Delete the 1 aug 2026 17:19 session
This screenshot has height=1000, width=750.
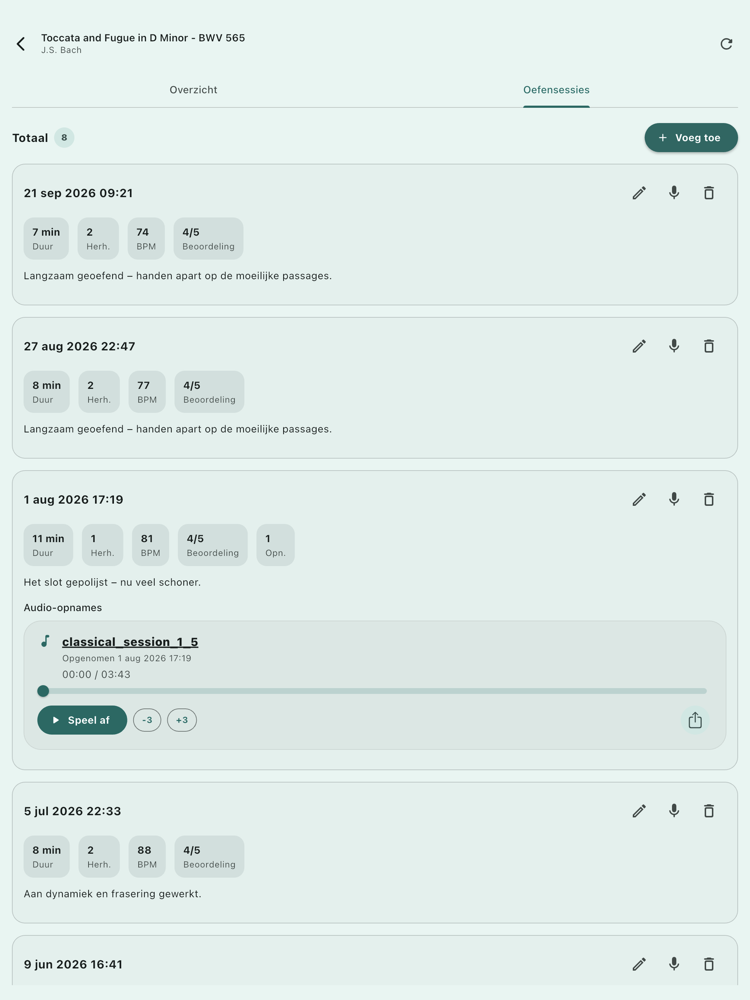[x=709, y=499]
